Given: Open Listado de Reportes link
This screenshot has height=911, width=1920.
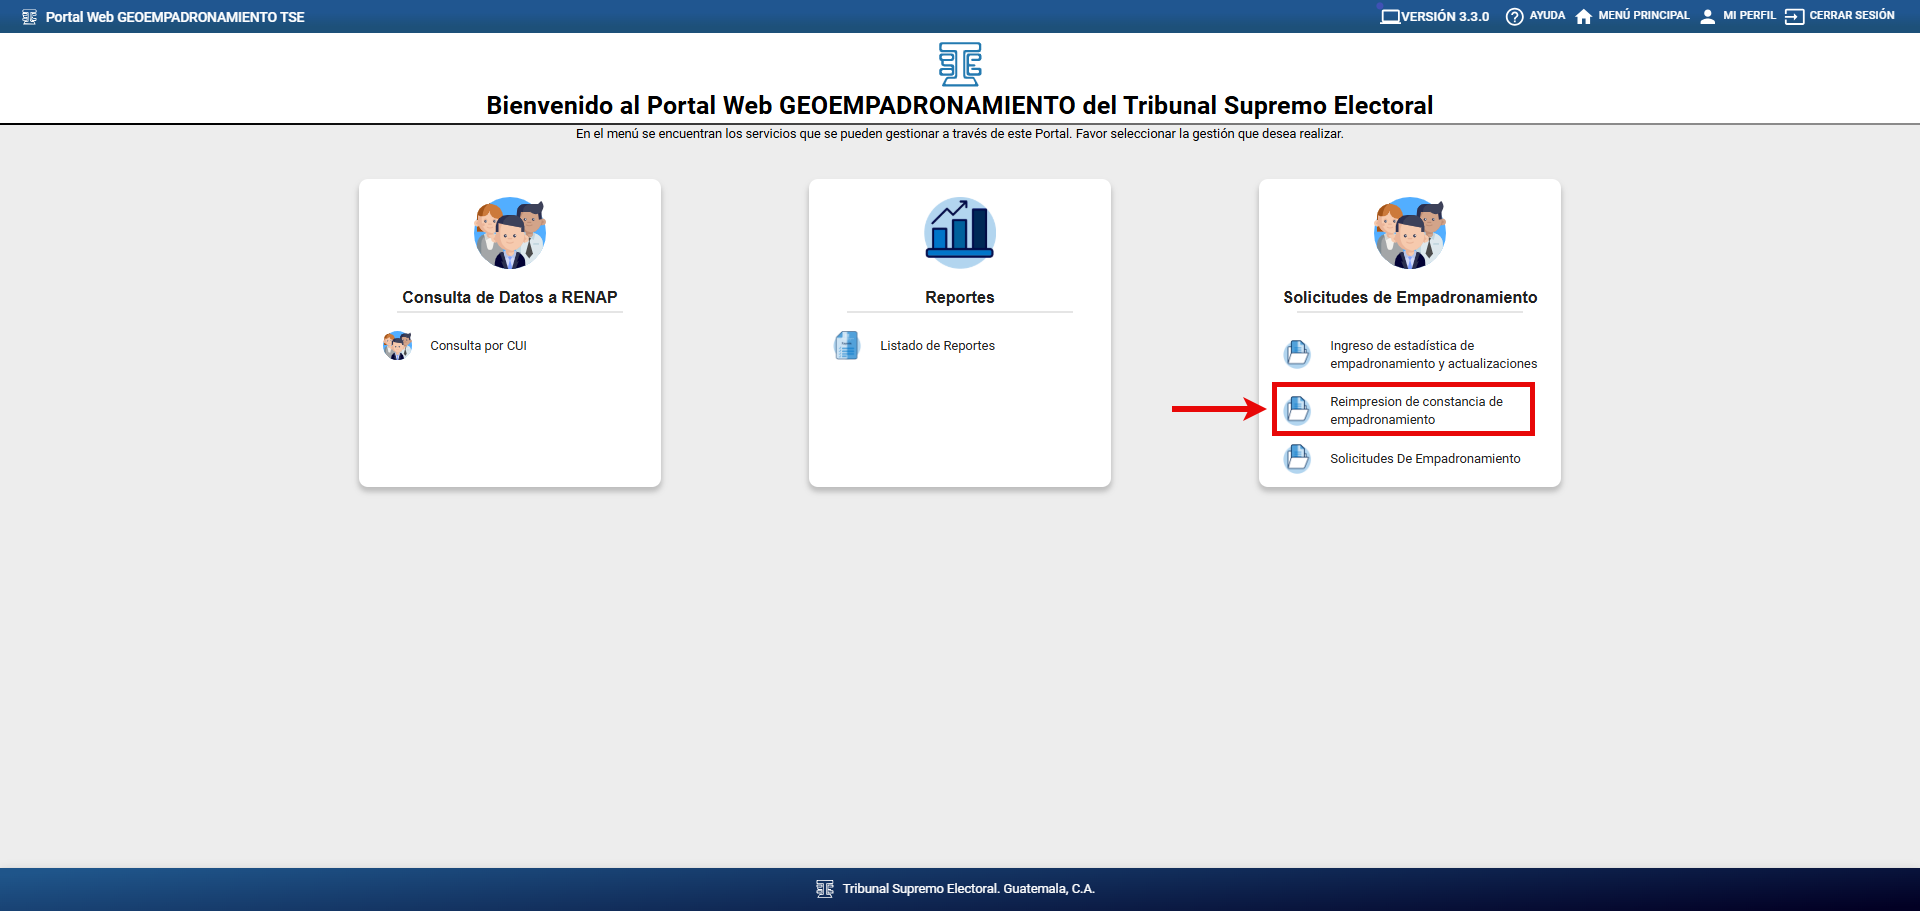Looking at the screenshot, I should (x=937, y=346).
